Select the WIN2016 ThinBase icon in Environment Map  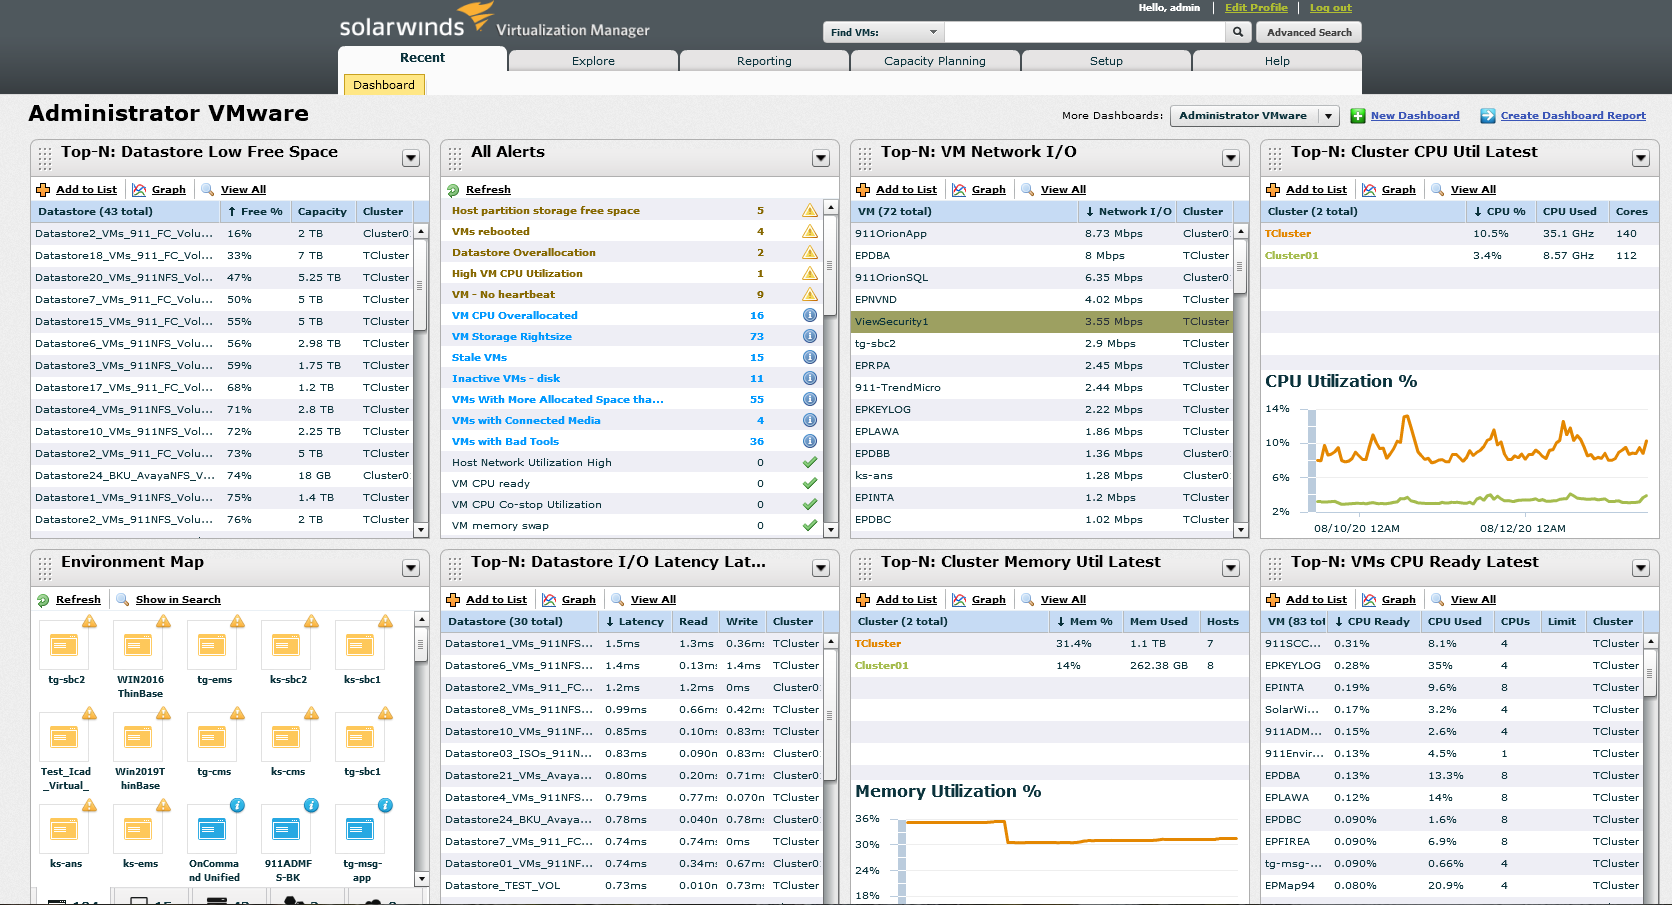click(x=138, y=645)
